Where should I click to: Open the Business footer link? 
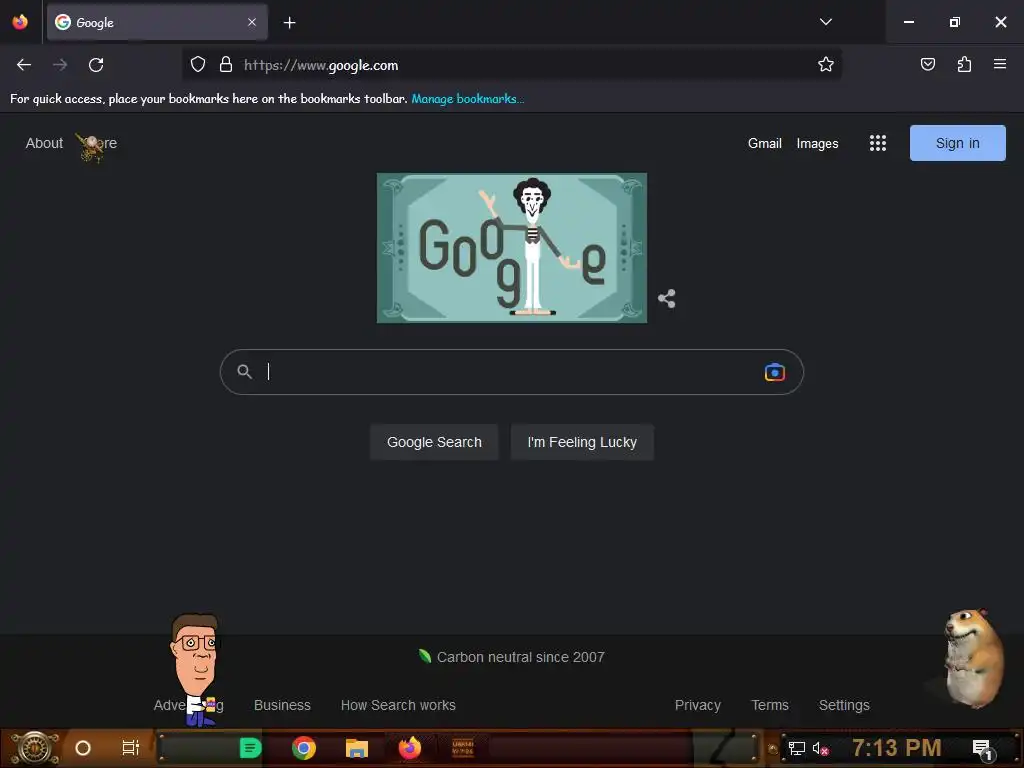tap(282, 705)
